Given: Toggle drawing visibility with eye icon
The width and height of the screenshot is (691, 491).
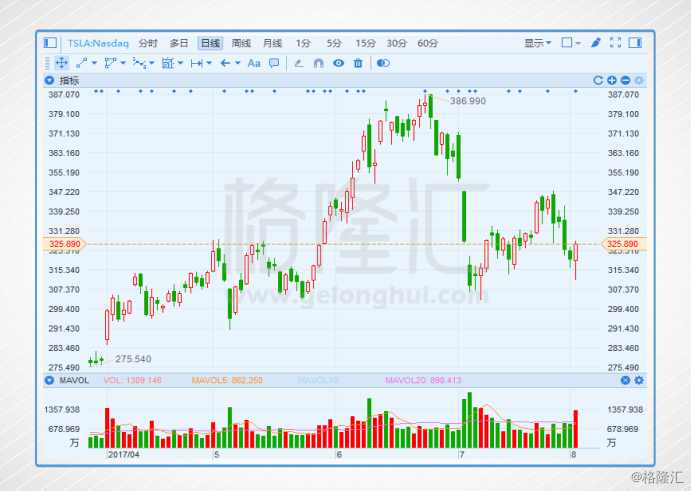Looking at the screenshot, I should click(x=338, y=62).
